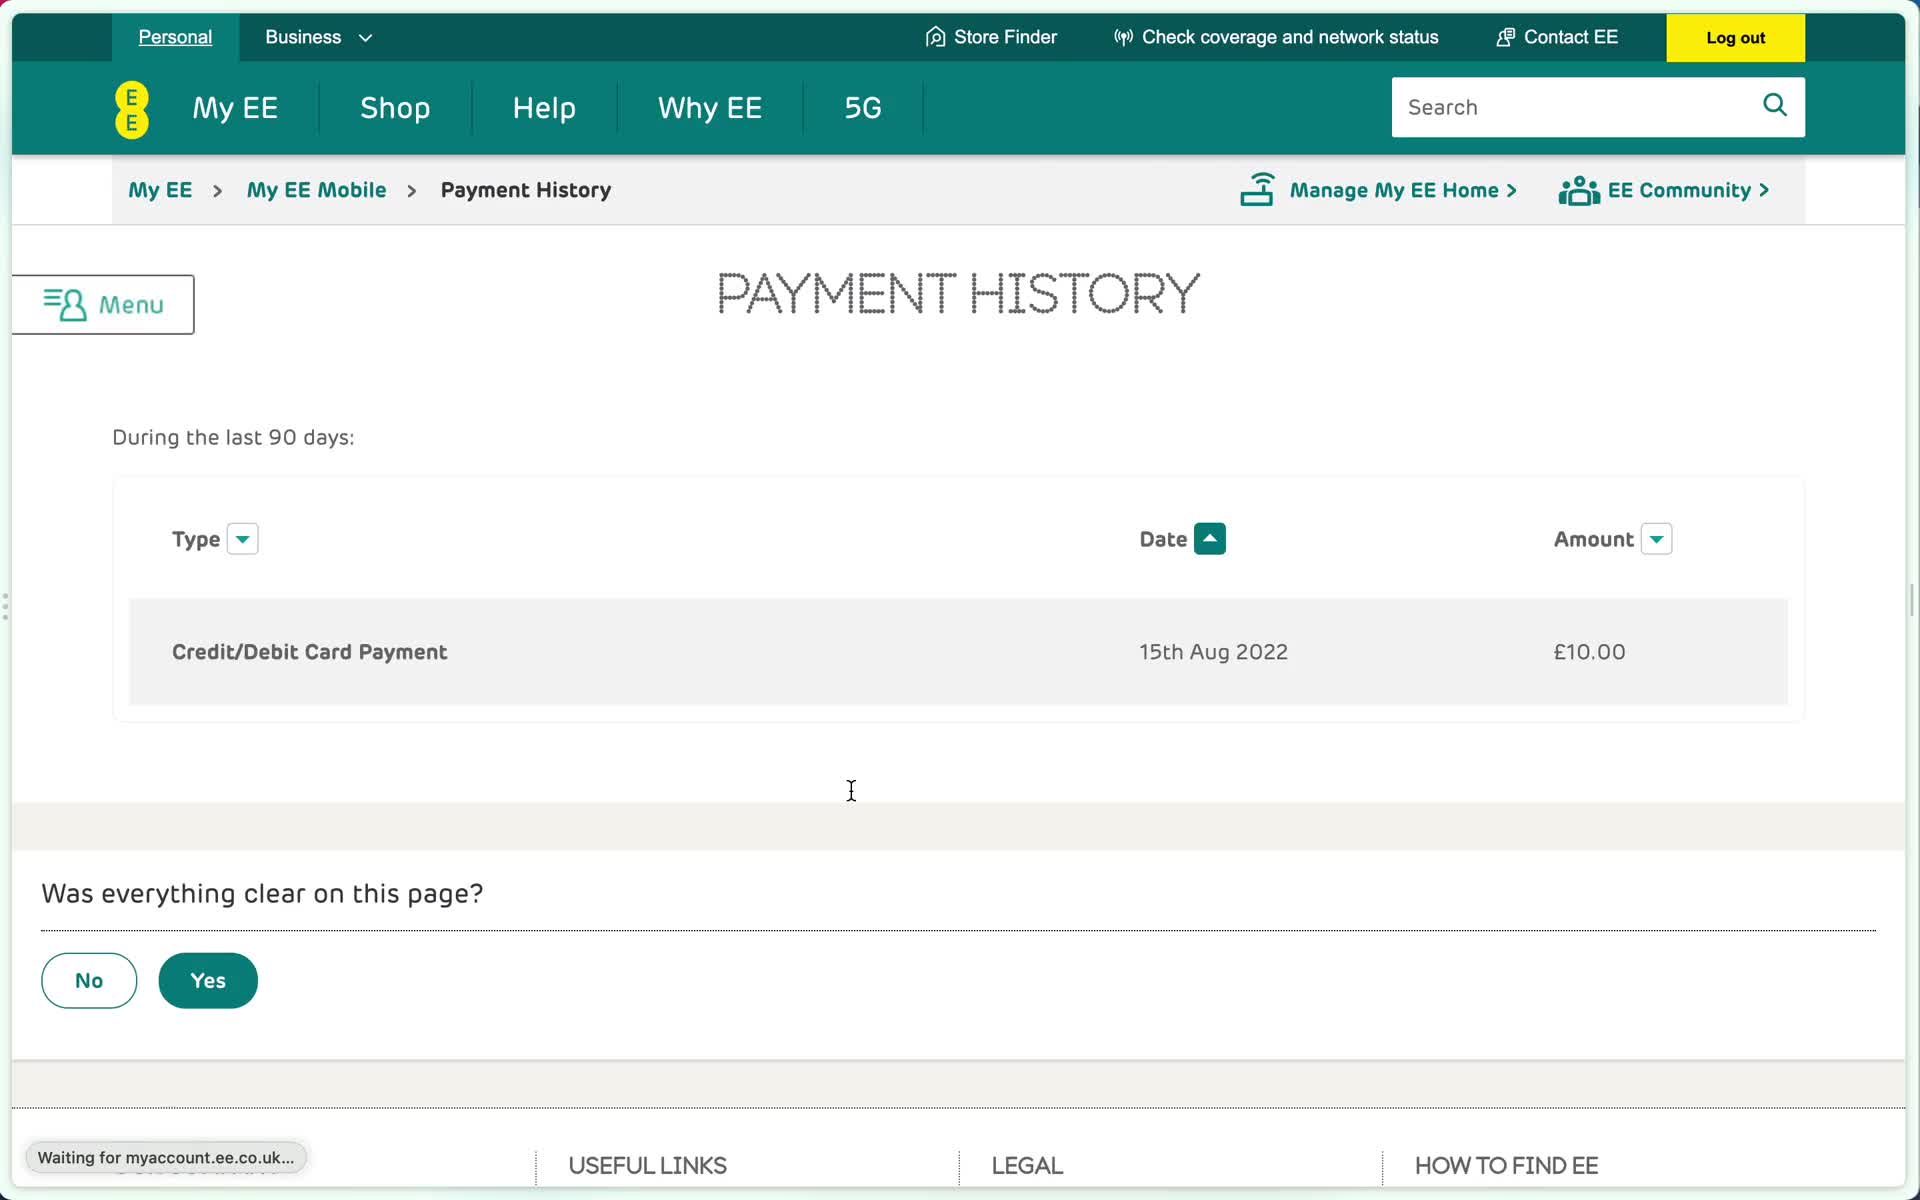Screen dimensions: 1920x1200
Task: Sort payments by Amount arrow
Action: [x=1657, y=539]
